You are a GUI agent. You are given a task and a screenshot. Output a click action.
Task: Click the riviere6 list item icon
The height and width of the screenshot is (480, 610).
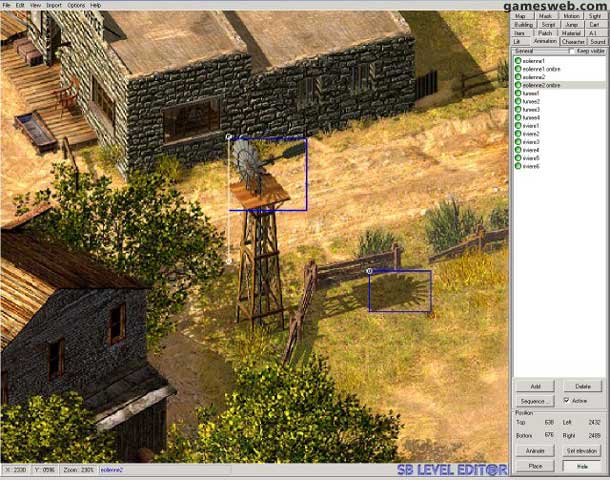518,166
